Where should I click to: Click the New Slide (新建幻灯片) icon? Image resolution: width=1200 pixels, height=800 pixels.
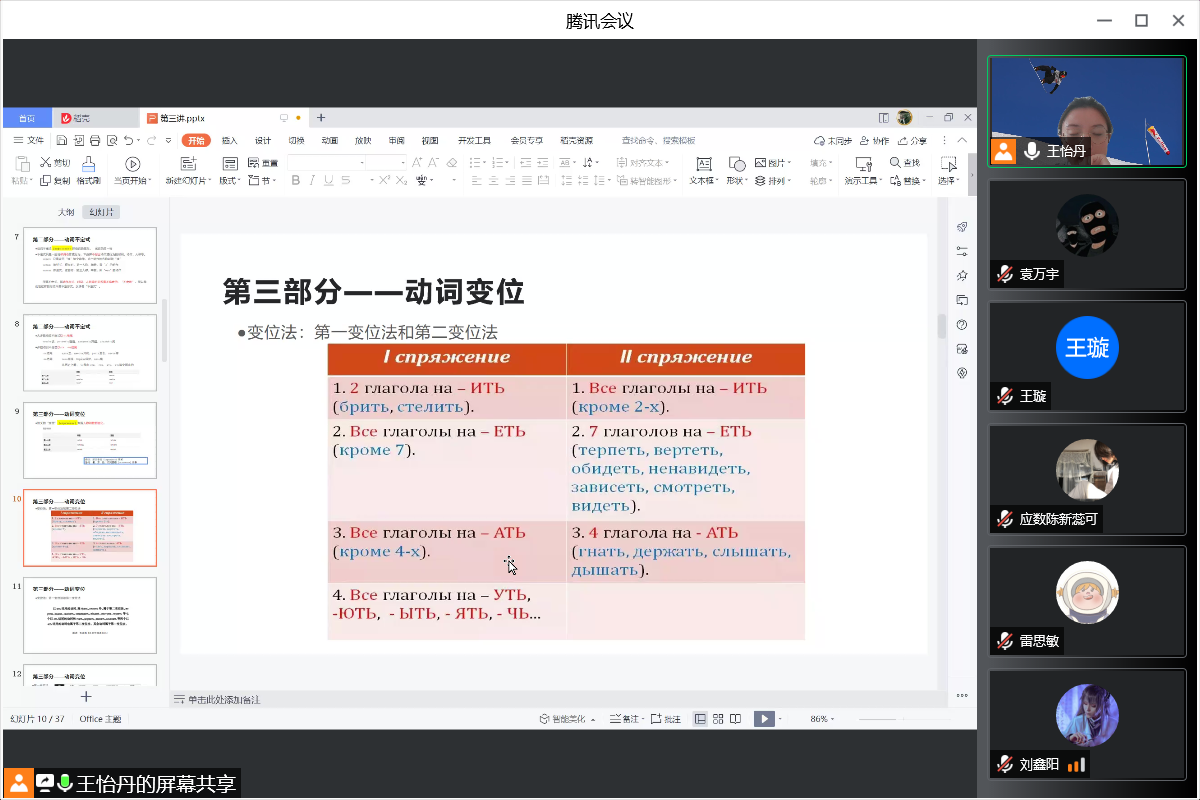187,164
